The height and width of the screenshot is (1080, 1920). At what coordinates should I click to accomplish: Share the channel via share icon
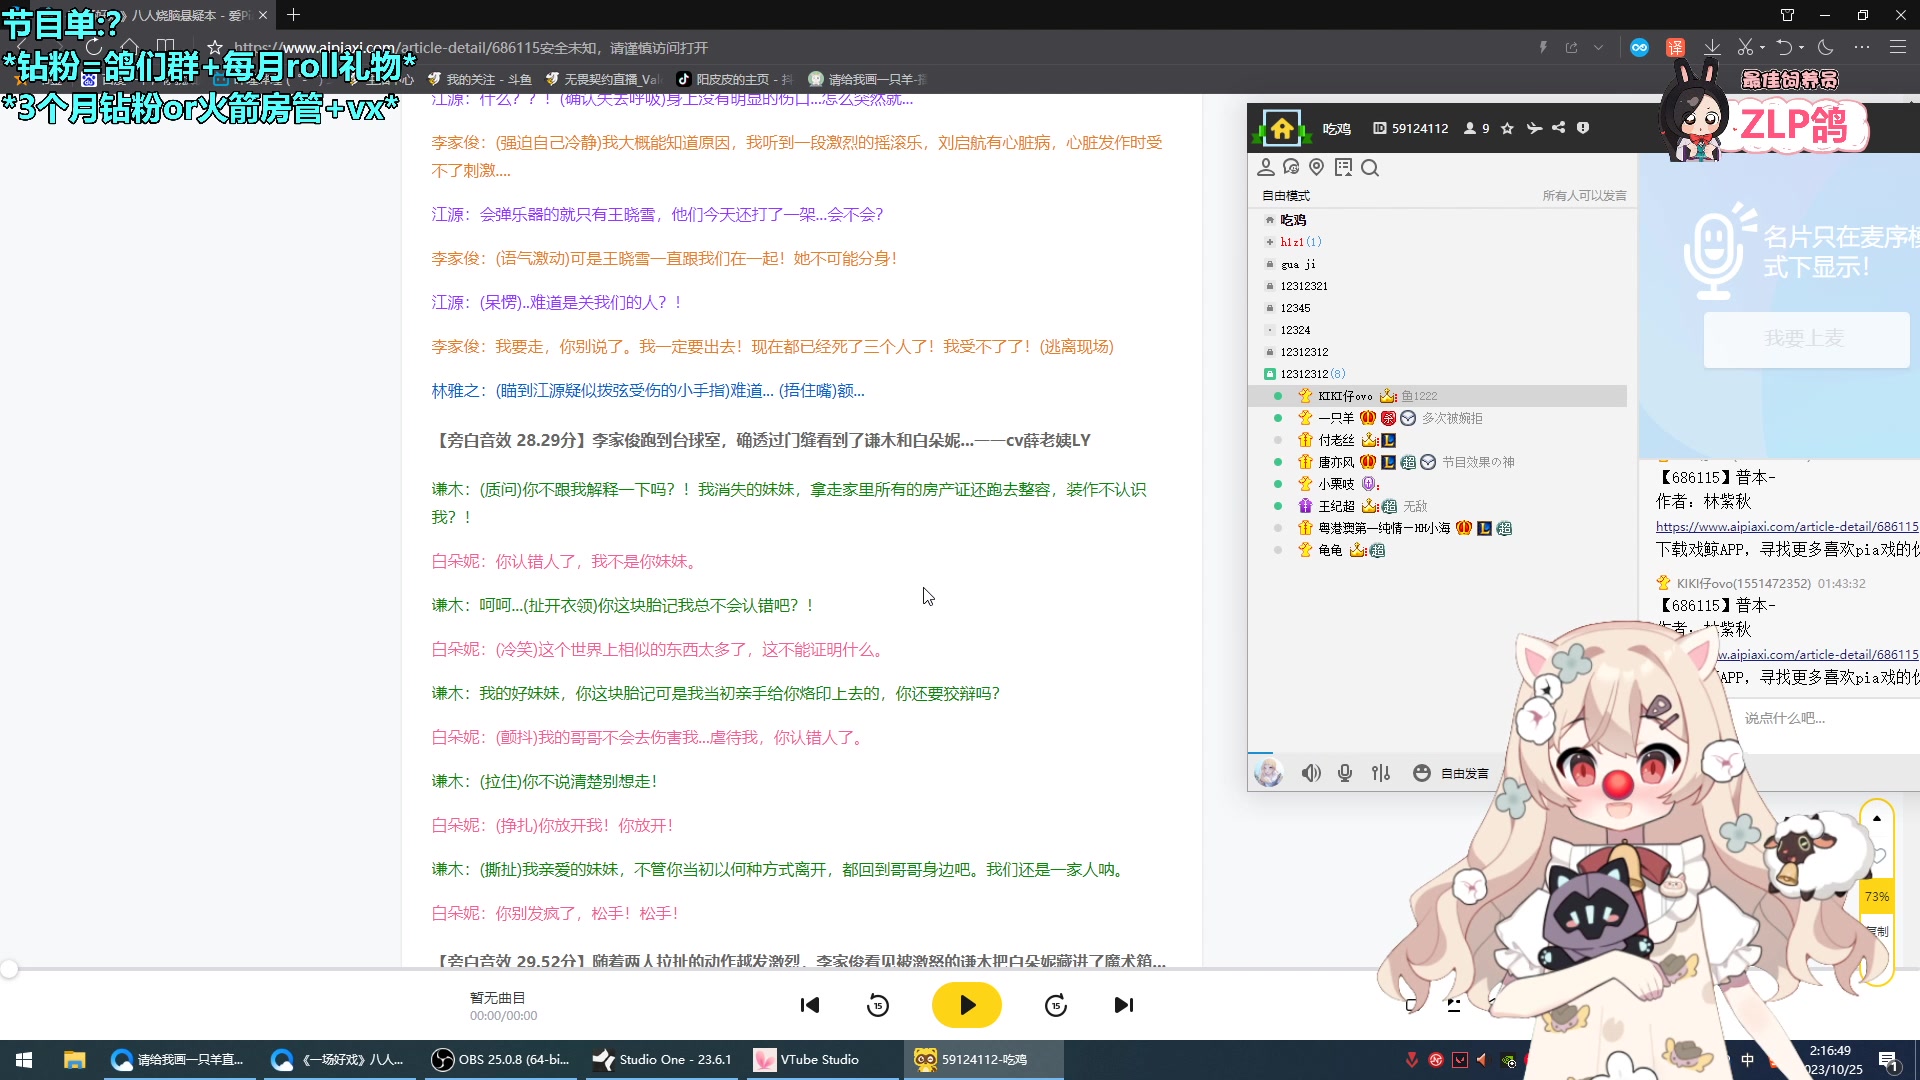tap(1559, 128)
